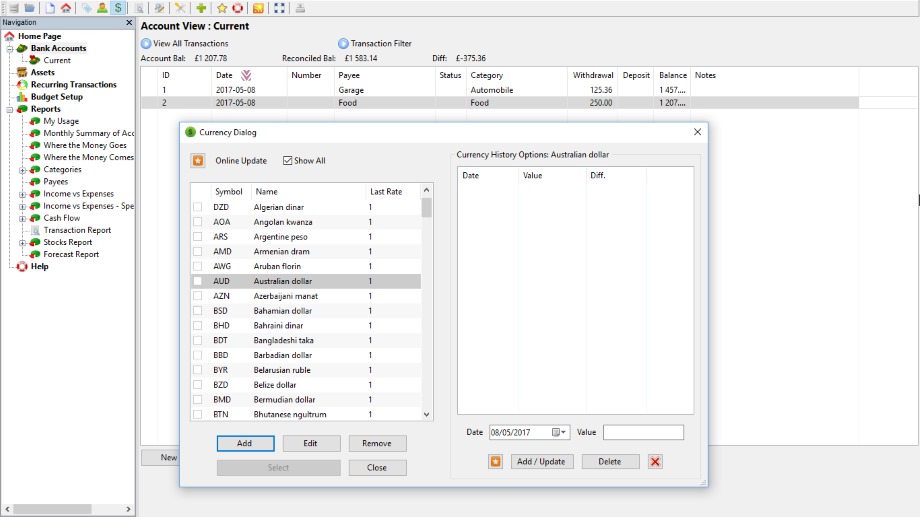
Task: Click the orange RSS news icon
Action: tap(258, 8)
